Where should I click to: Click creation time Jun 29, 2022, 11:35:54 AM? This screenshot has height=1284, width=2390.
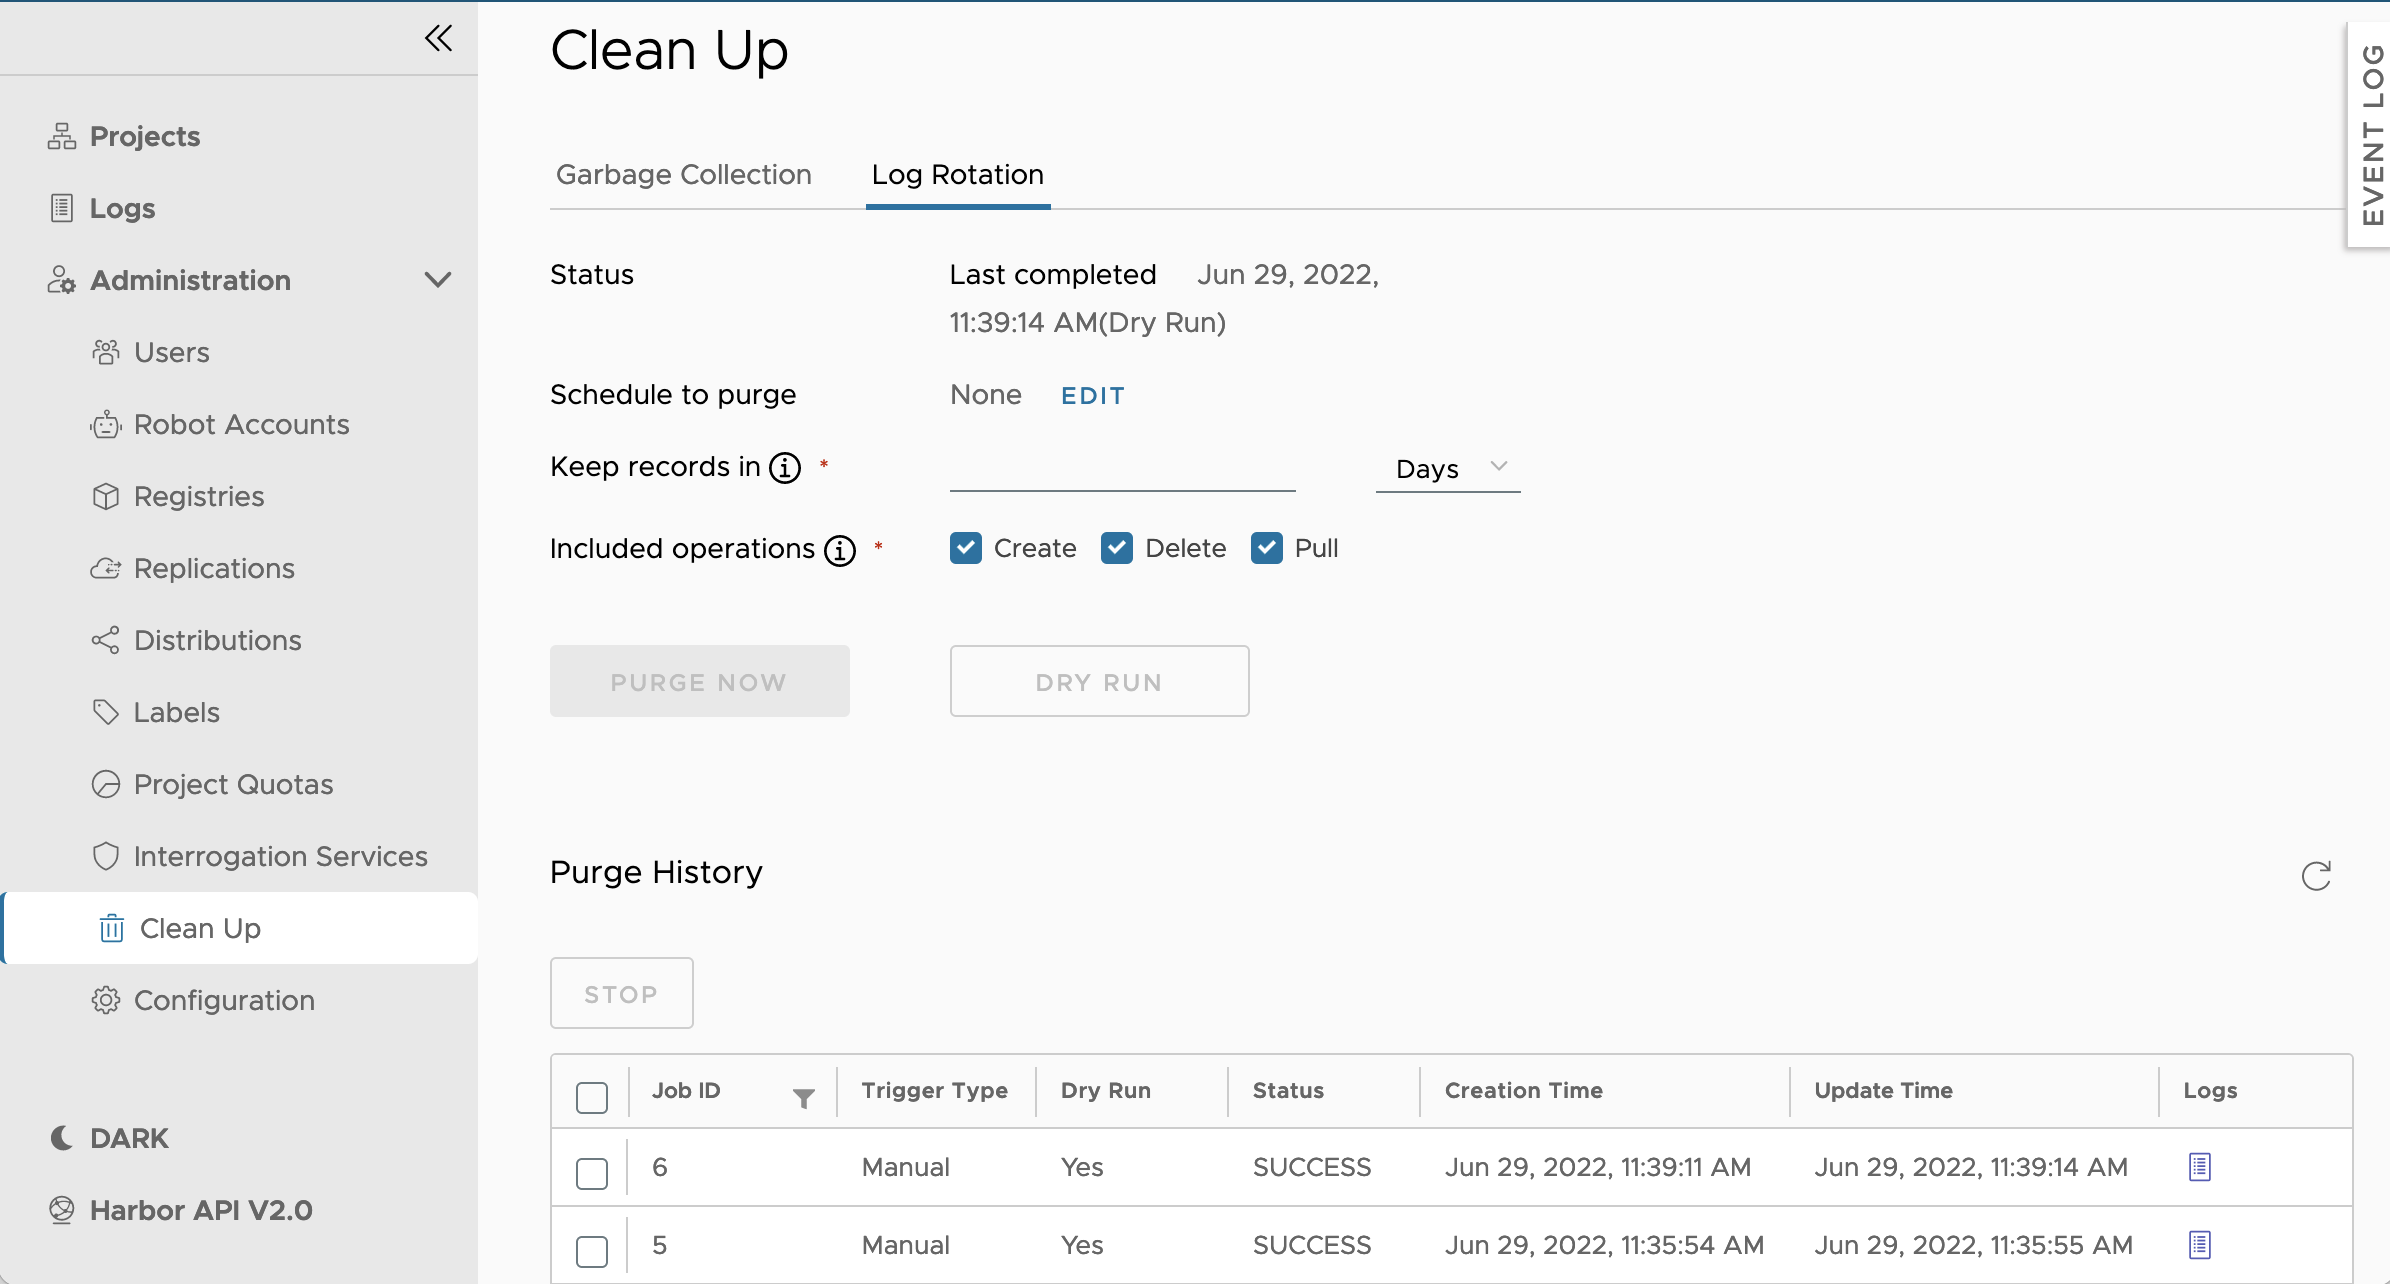pyautogui.click(x=1604, y=1245)
